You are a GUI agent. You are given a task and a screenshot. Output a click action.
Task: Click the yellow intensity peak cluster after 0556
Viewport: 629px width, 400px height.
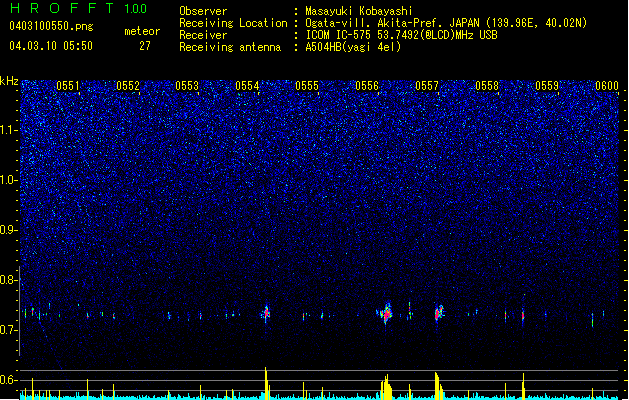386,387
